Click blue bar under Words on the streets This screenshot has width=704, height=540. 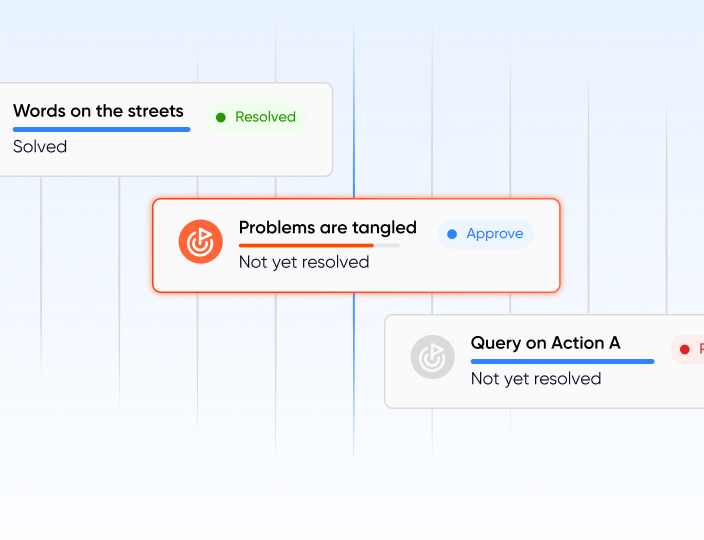(x=101, y=129)
